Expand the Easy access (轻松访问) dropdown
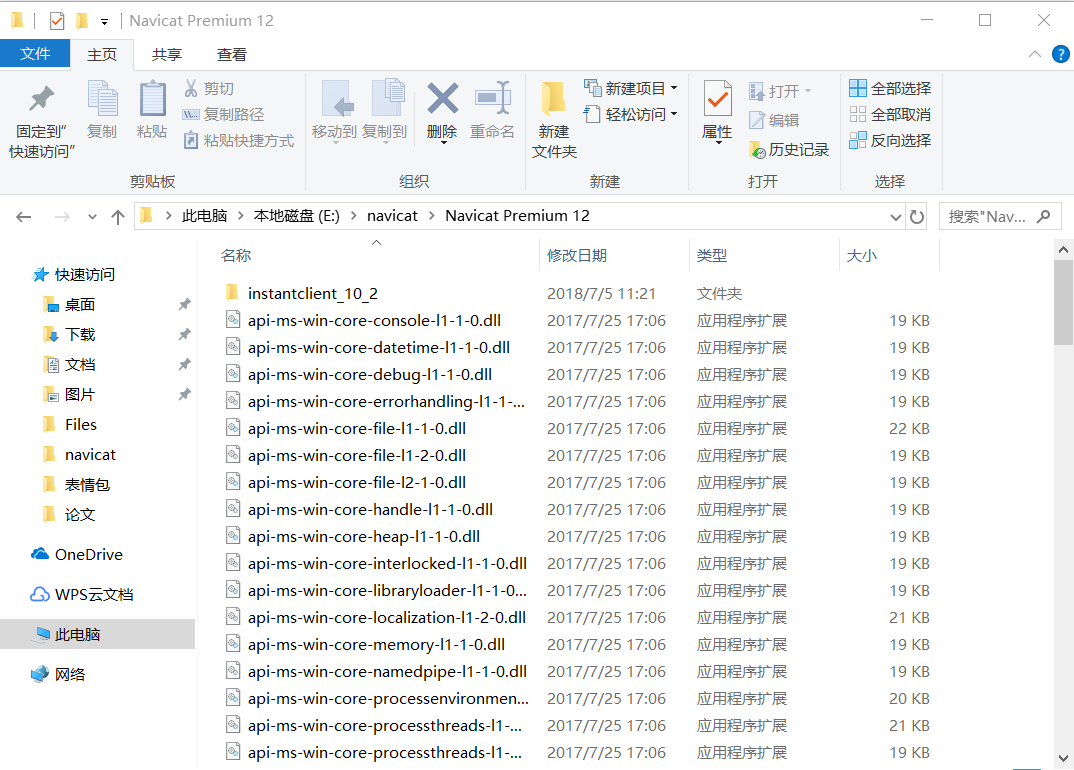This screenshot has width=1074, height=770. [674, 114]
